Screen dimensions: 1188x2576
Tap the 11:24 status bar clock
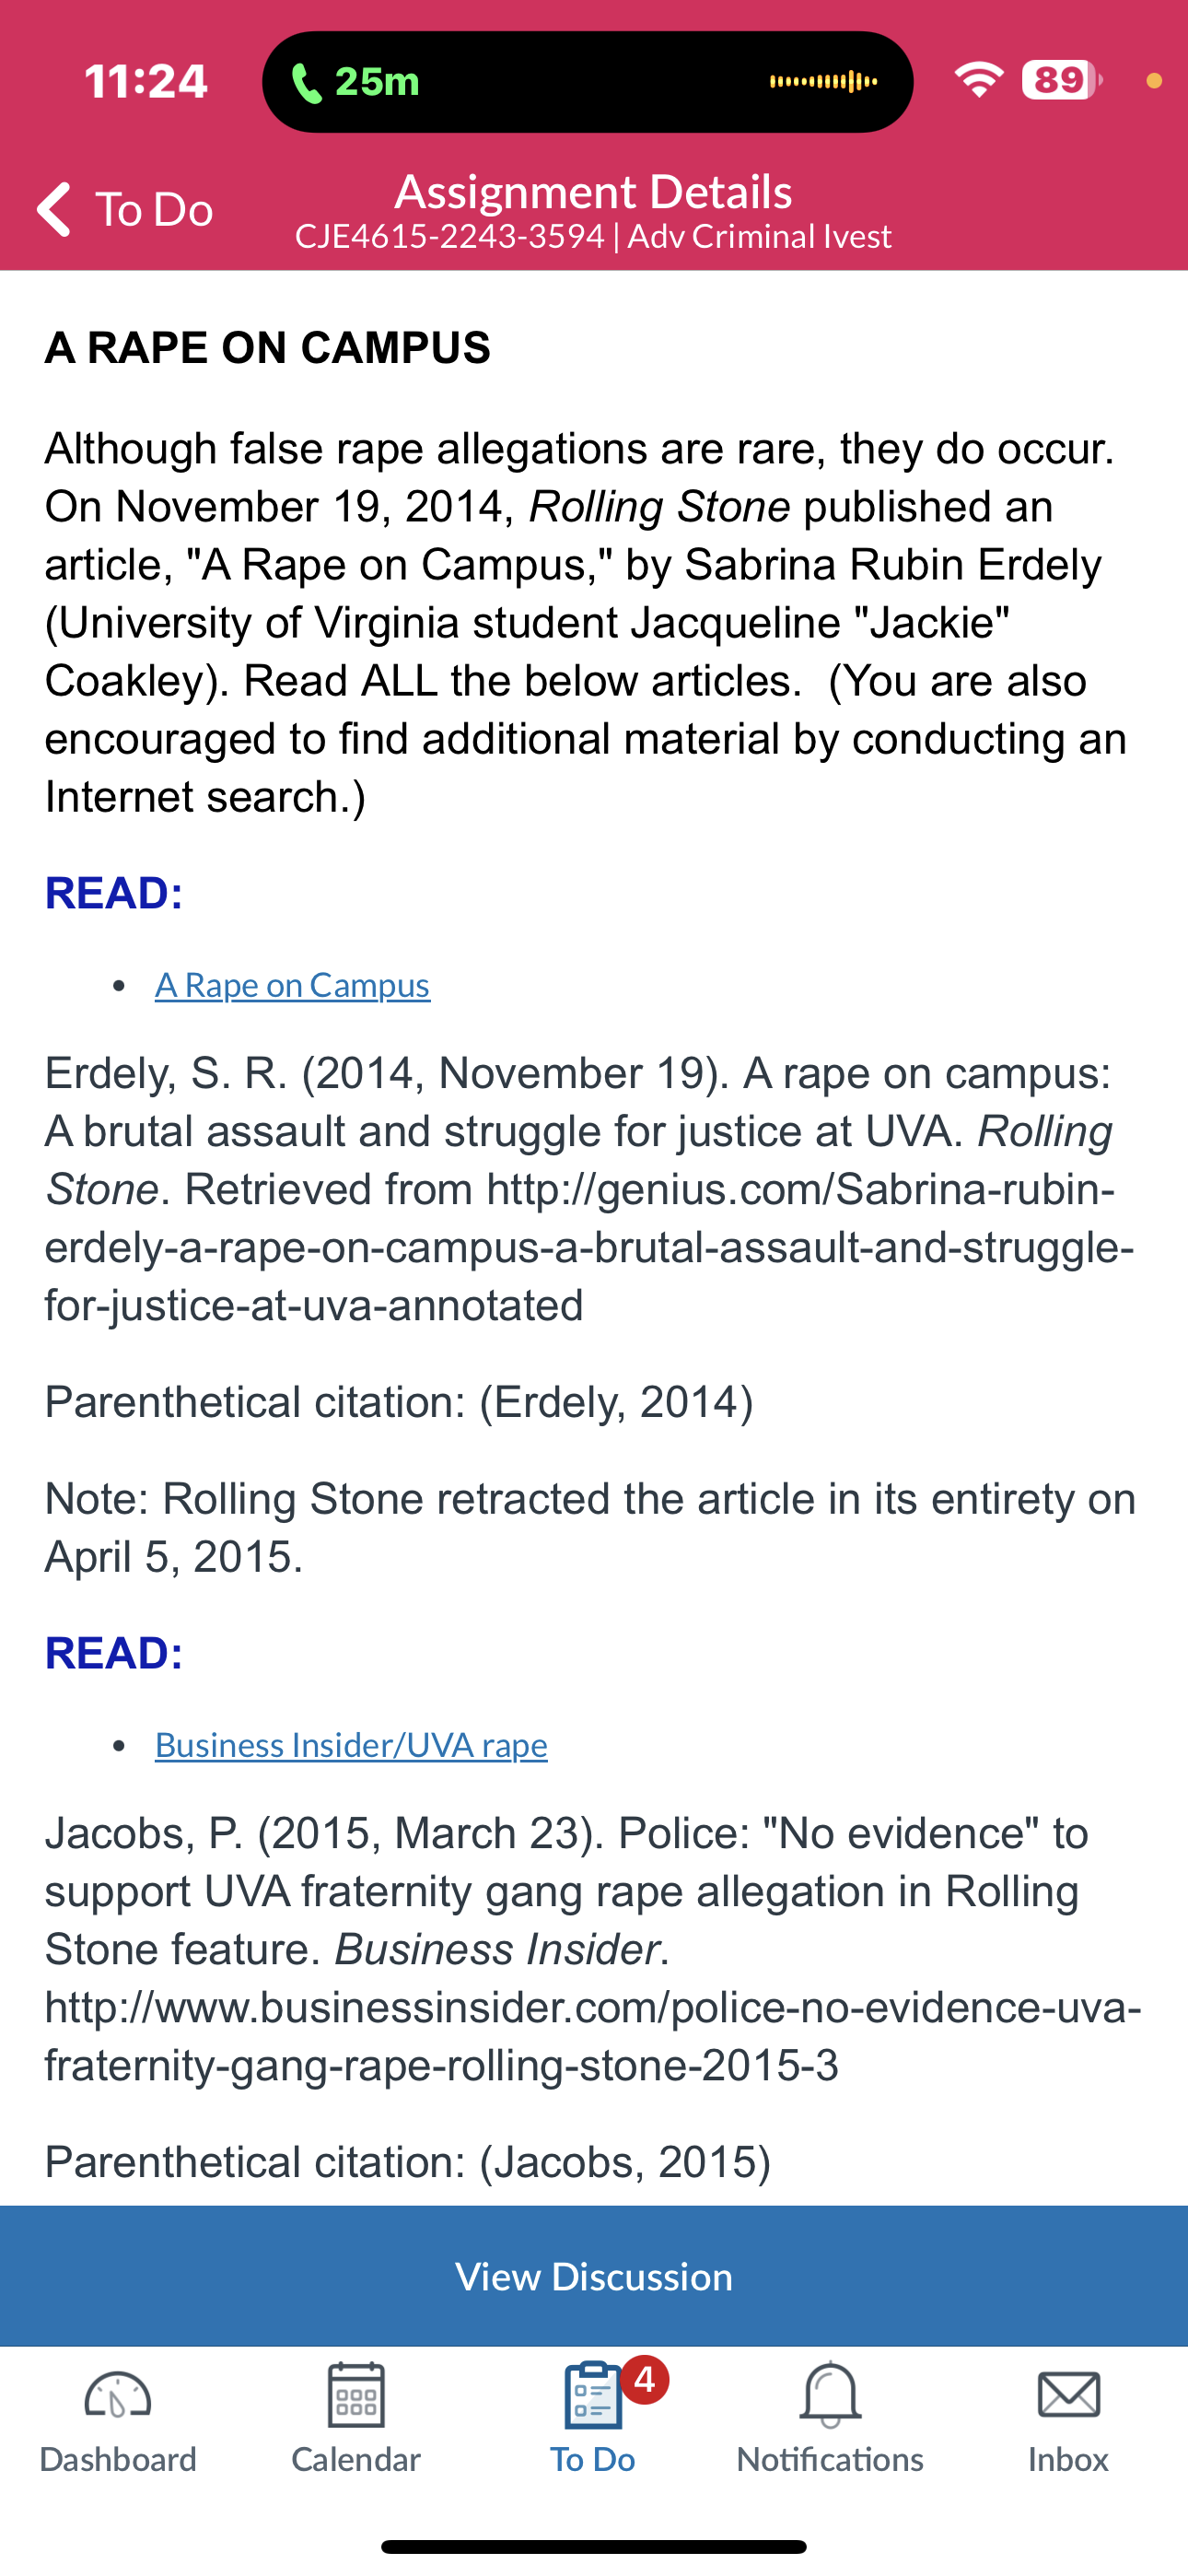[146, 81]
